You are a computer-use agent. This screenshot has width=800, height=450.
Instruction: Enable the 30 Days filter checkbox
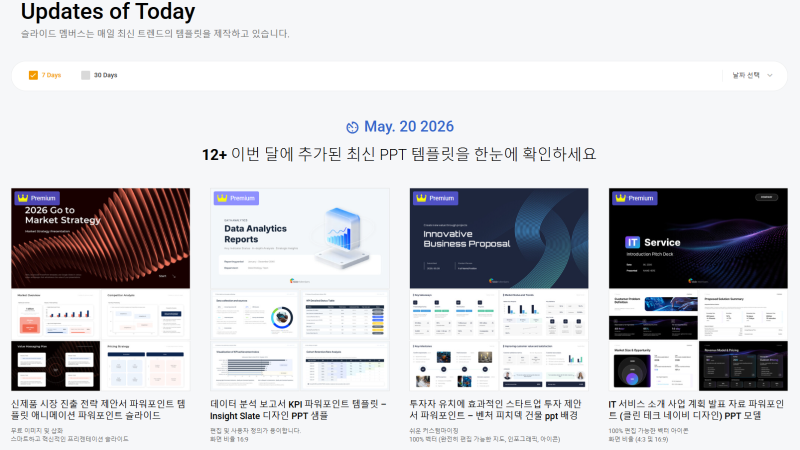click(x=85, y=75)
